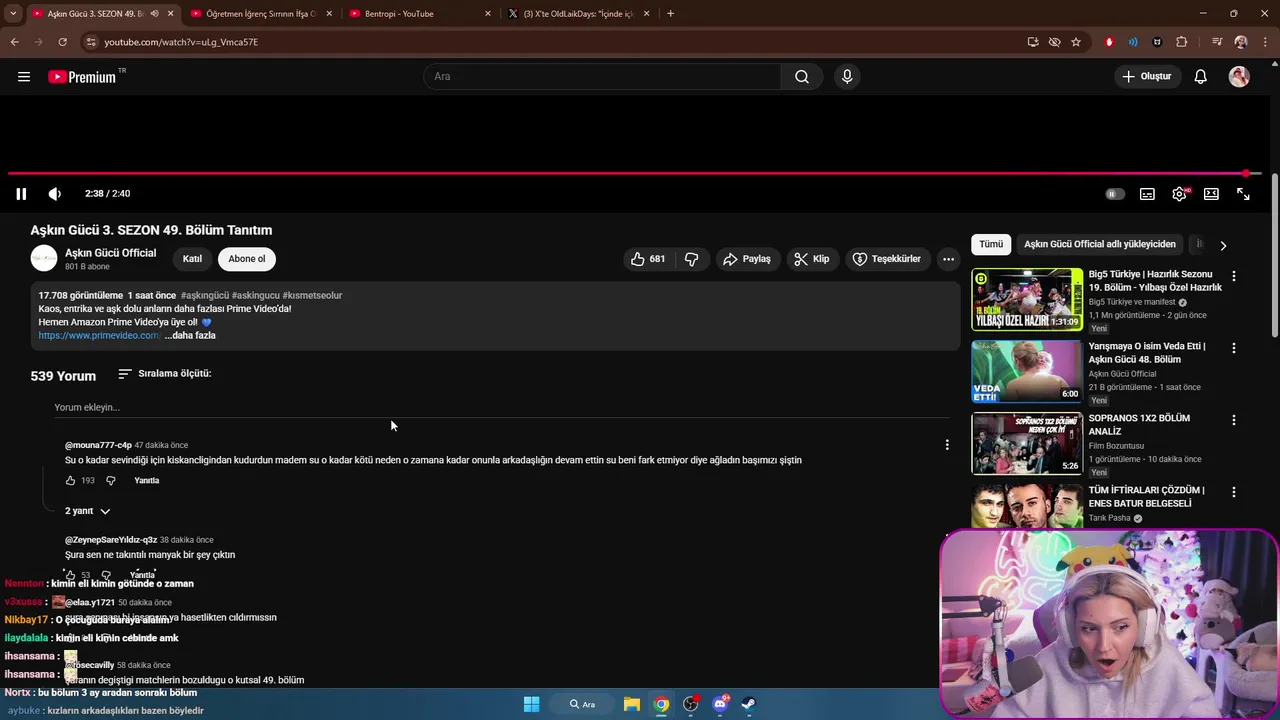This screenshot has height=720, width=1280.
Task: Dislike the comment by mouna777-c4p
Action: 111,481
